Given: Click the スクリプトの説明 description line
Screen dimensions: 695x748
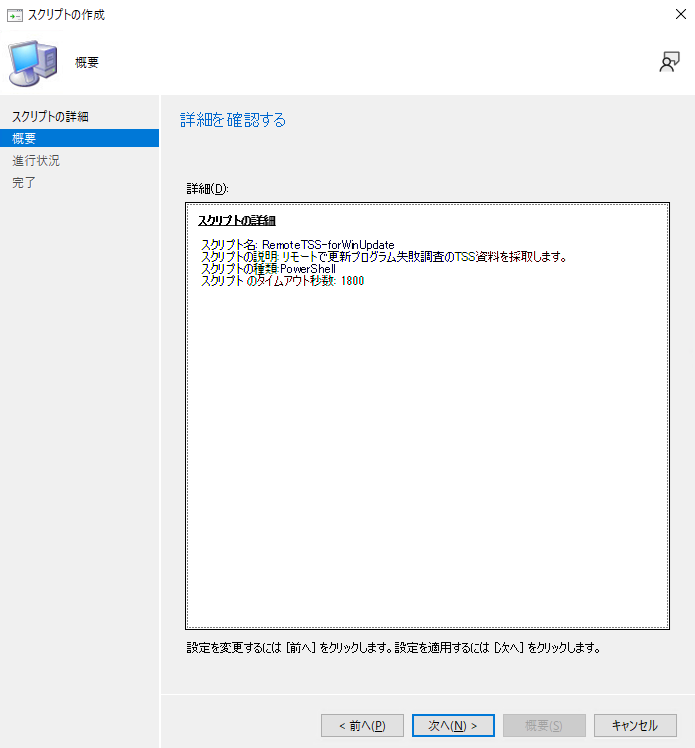Looking at the screenshot, I should [x=383, y=257].
